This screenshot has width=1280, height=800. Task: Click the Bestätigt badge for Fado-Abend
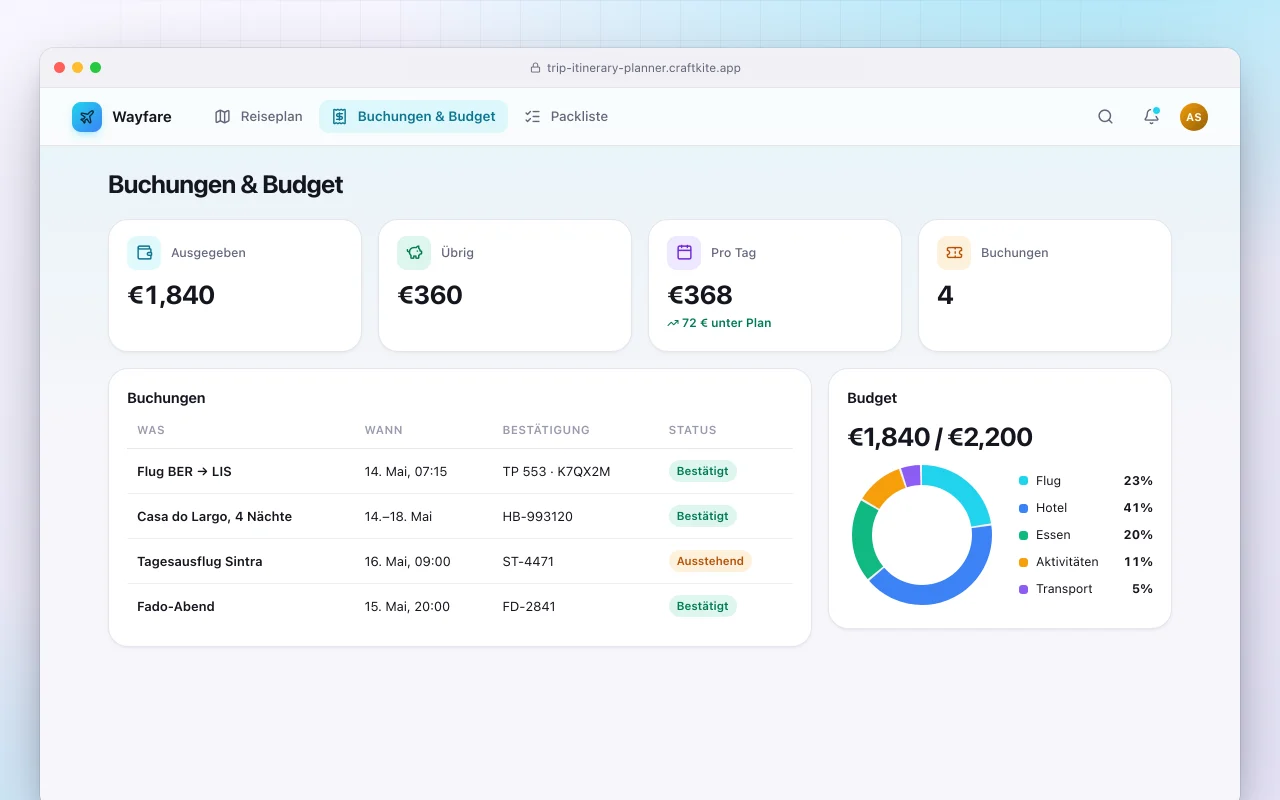(x=703, y=606)
